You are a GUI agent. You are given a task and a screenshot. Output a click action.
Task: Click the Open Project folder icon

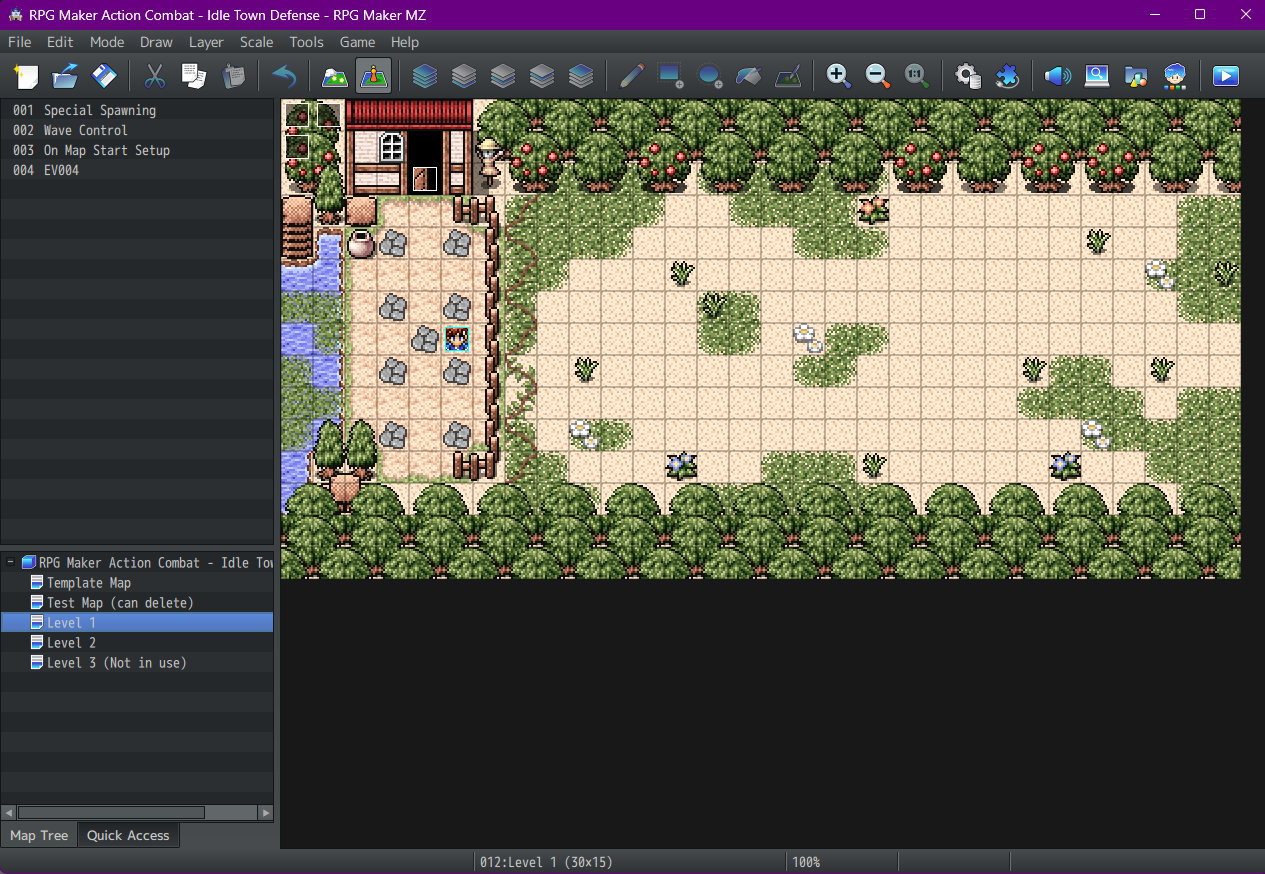(65, 76)
